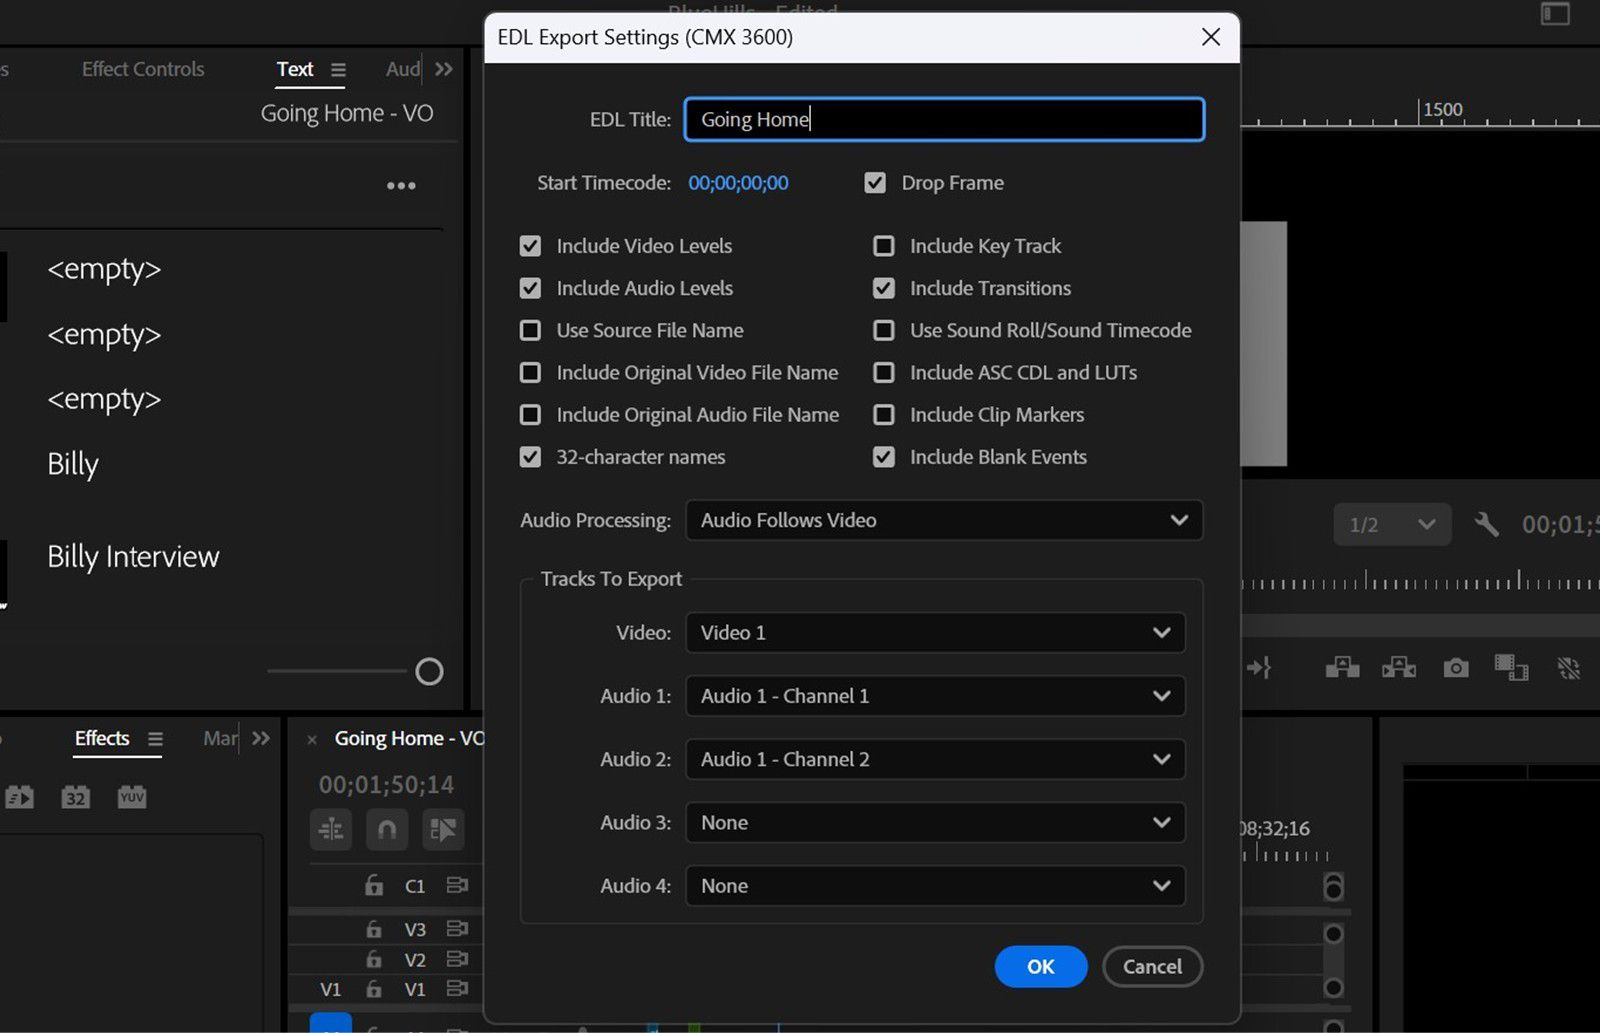Enable Use Source File Name
This screenshot has height=1033, width=1600.
tap(530, 330)
